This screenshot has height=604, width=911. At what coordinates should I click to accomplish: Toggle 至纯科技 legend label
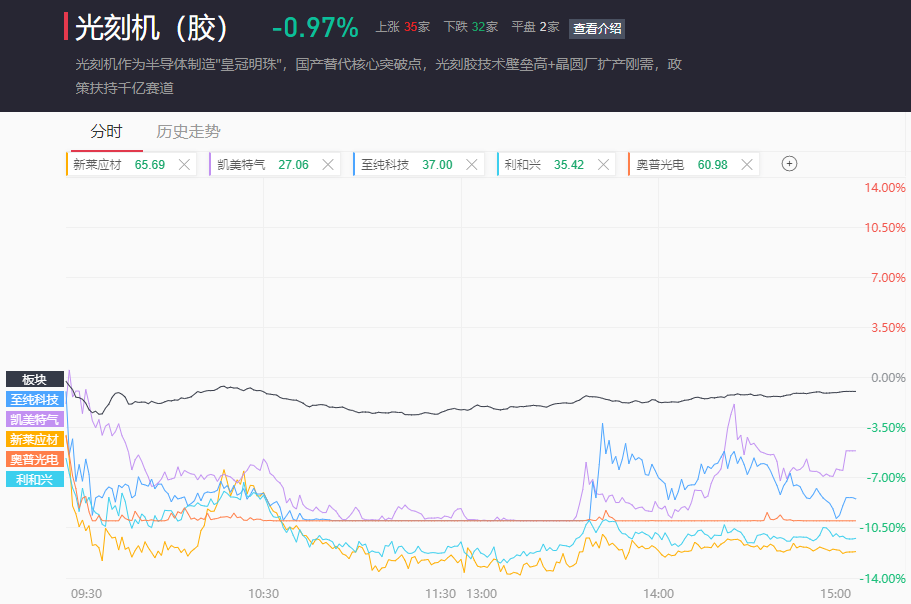pos(35,399)
